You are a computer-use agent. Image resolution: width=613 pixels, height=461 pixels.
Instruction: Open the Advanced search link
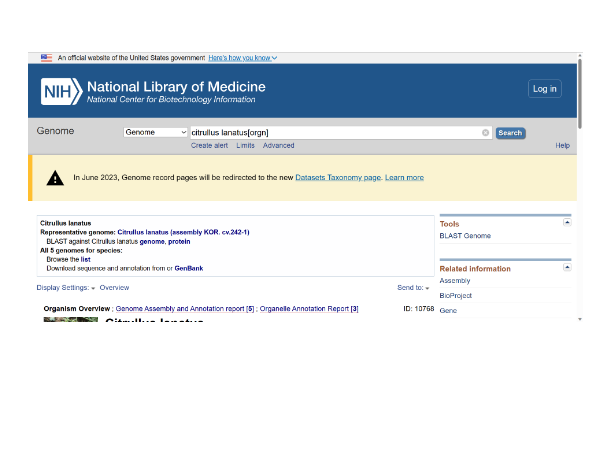click(x=278, y=145)
